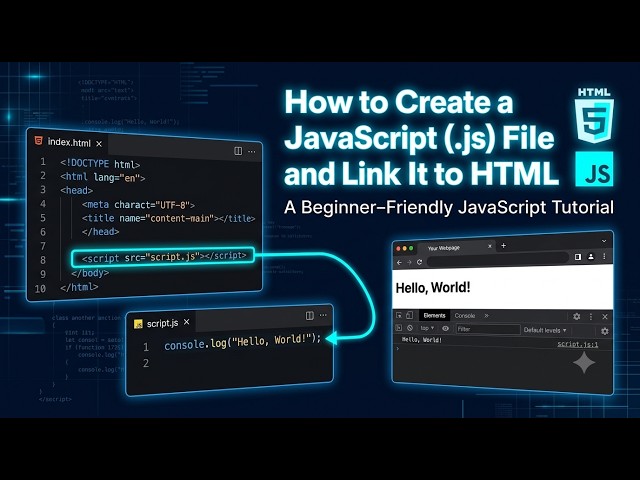Reload the page in the browser
Viewport: 640px width, 480px height.
(419, 262)
